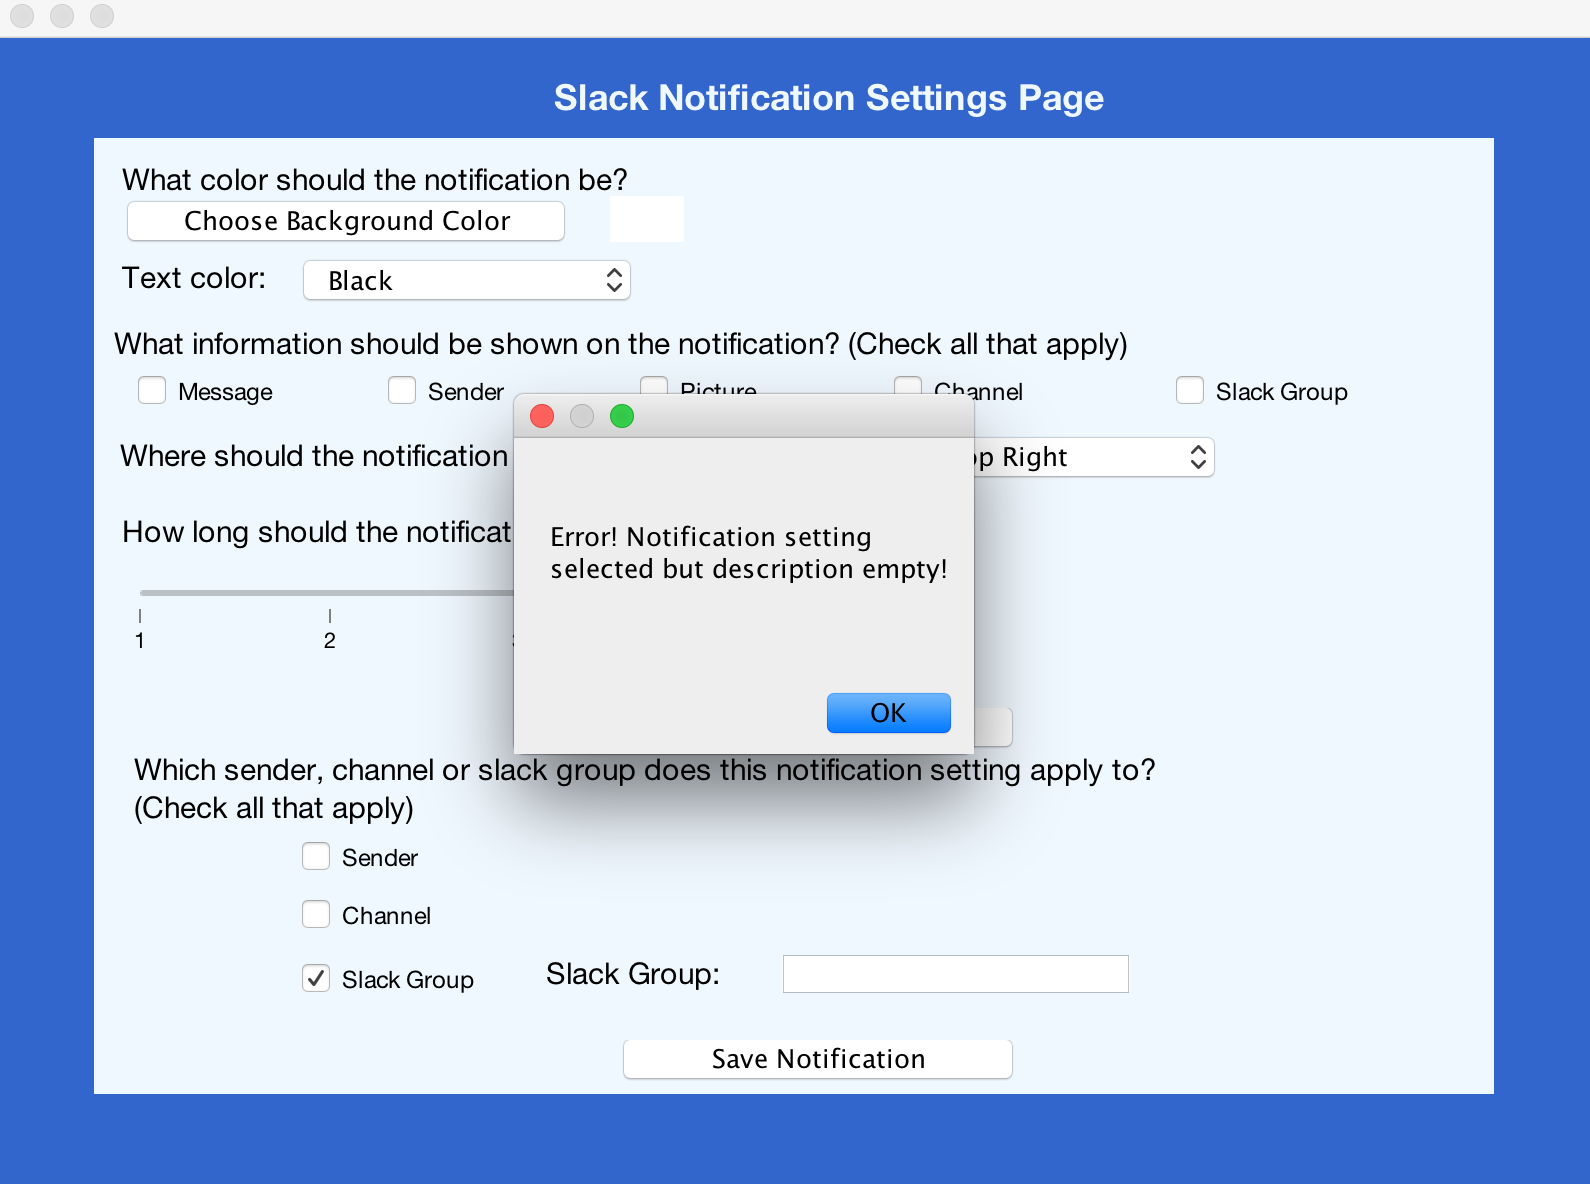This screenshot has width=1590, height=1184.
Task: Focus the Slack Group text field
Action: tap(955, 974)
